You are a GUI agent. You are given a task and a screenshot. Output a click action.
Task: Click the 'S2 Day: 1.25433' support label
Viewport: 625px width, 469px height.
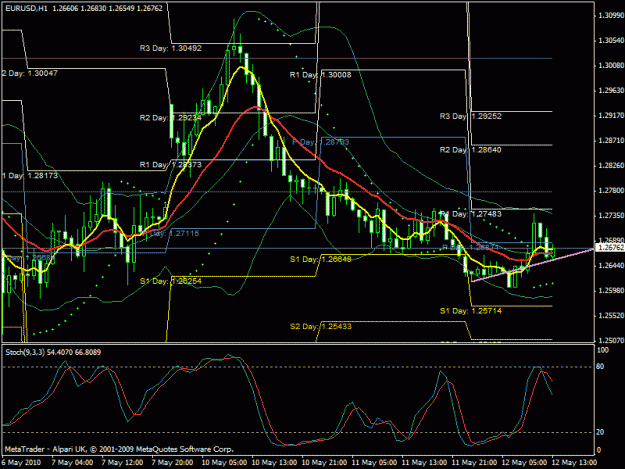[320, 326]
